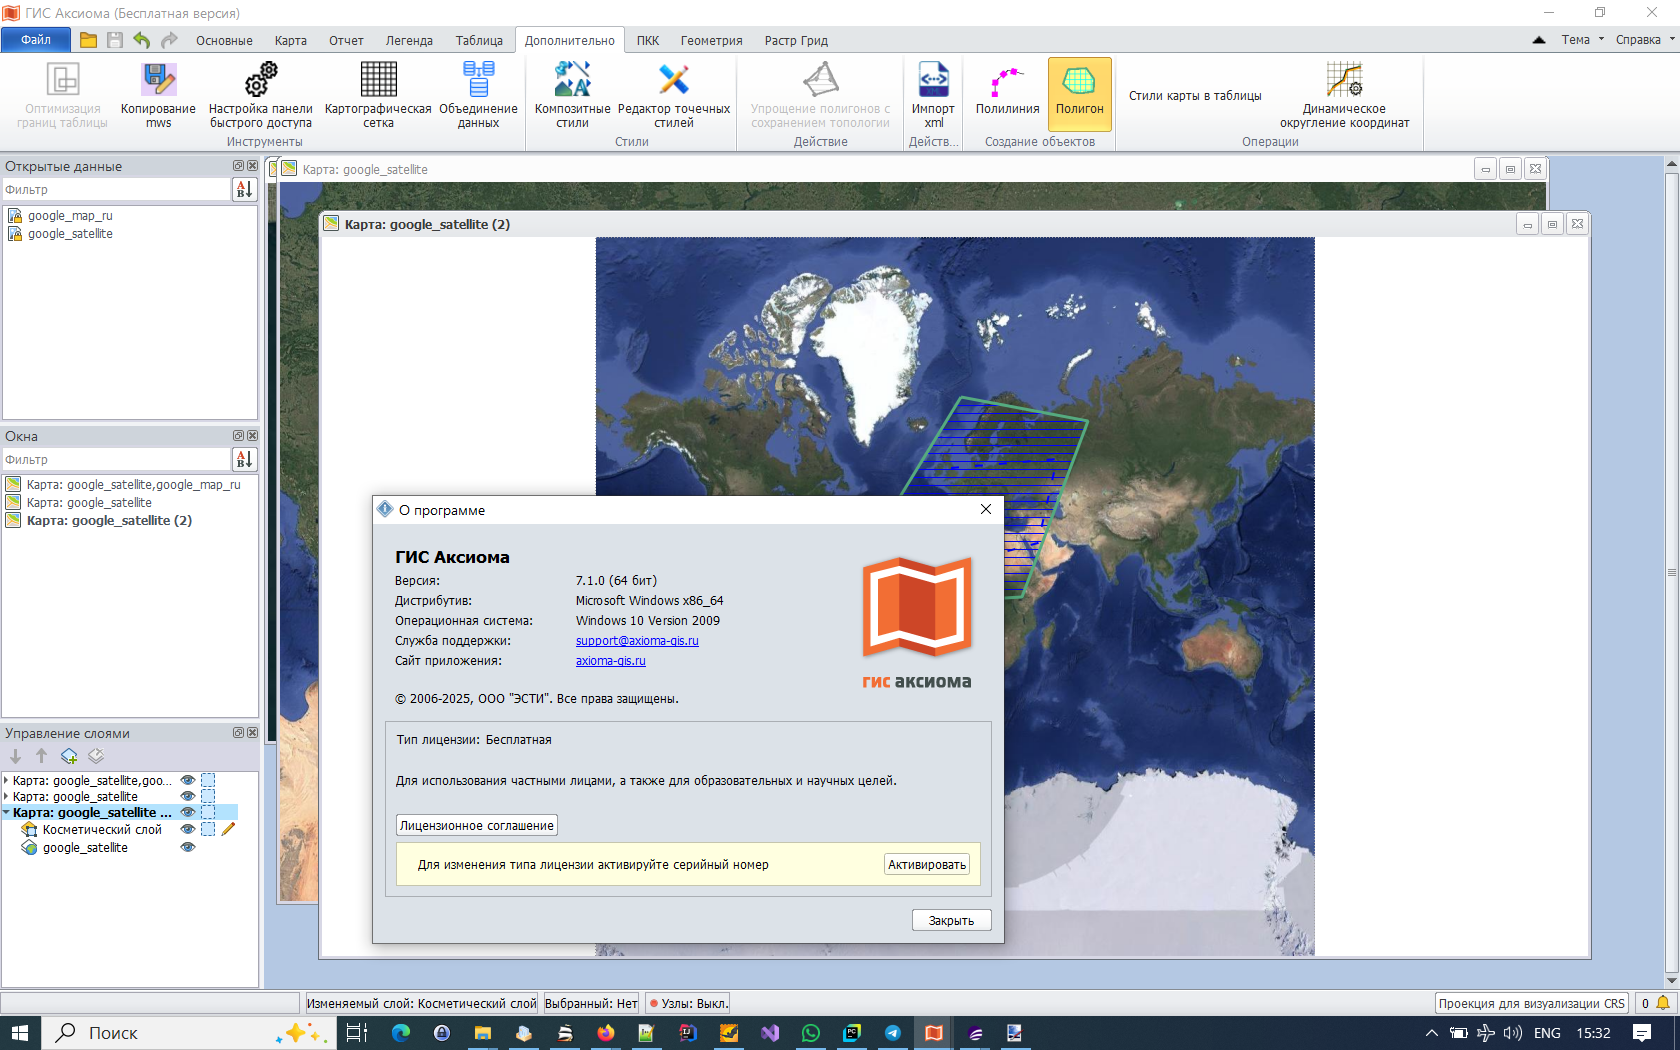The height and width of the screenshot is (1050, 1680).
Task: Switch to the Геометрия ribbon tab
Action: click(x=711, y=41)
